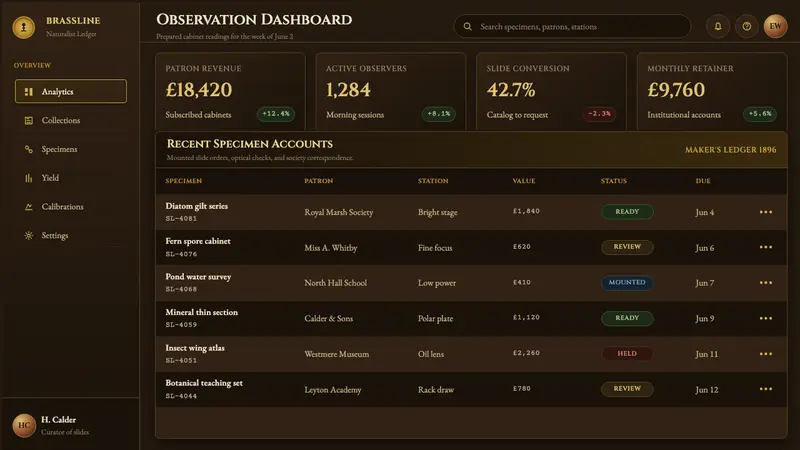Click the REVIEW badge for Fern spore cabinet
The width and height of the screenshot is (800, 450).
[x=627, y=247]
